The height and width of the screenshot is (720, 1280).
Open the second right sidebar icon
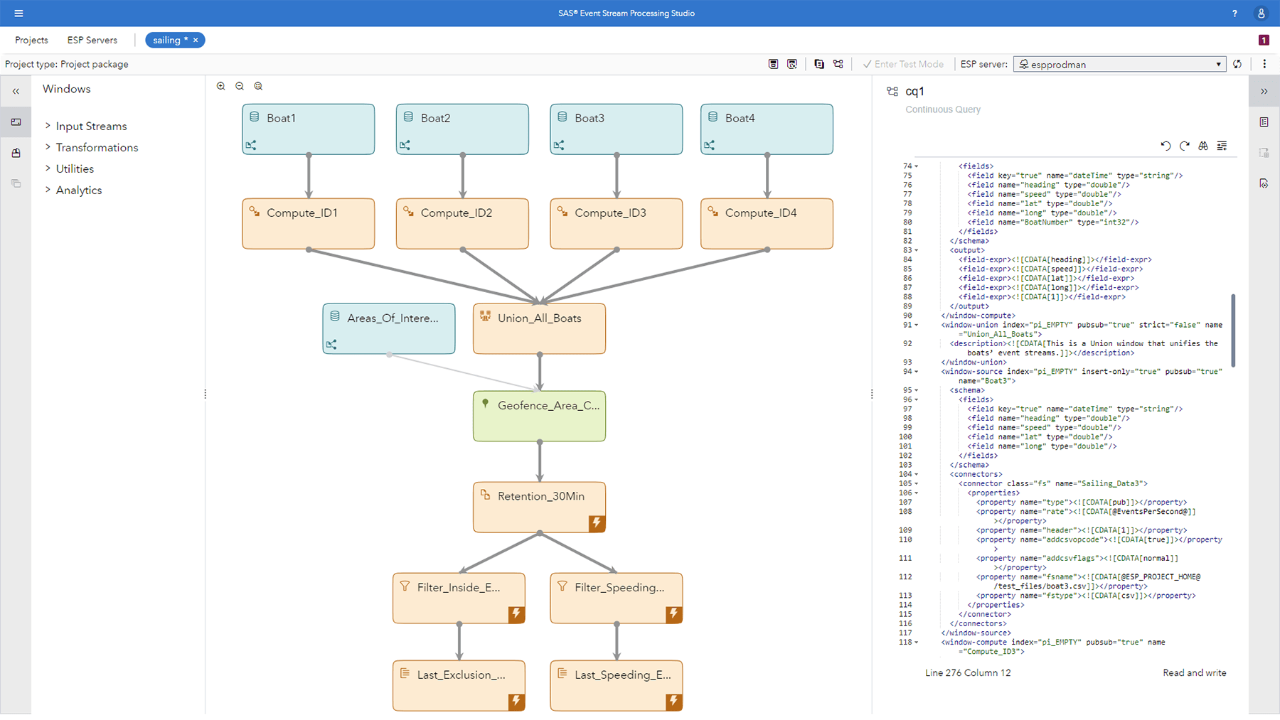(x=1264, y=153)
